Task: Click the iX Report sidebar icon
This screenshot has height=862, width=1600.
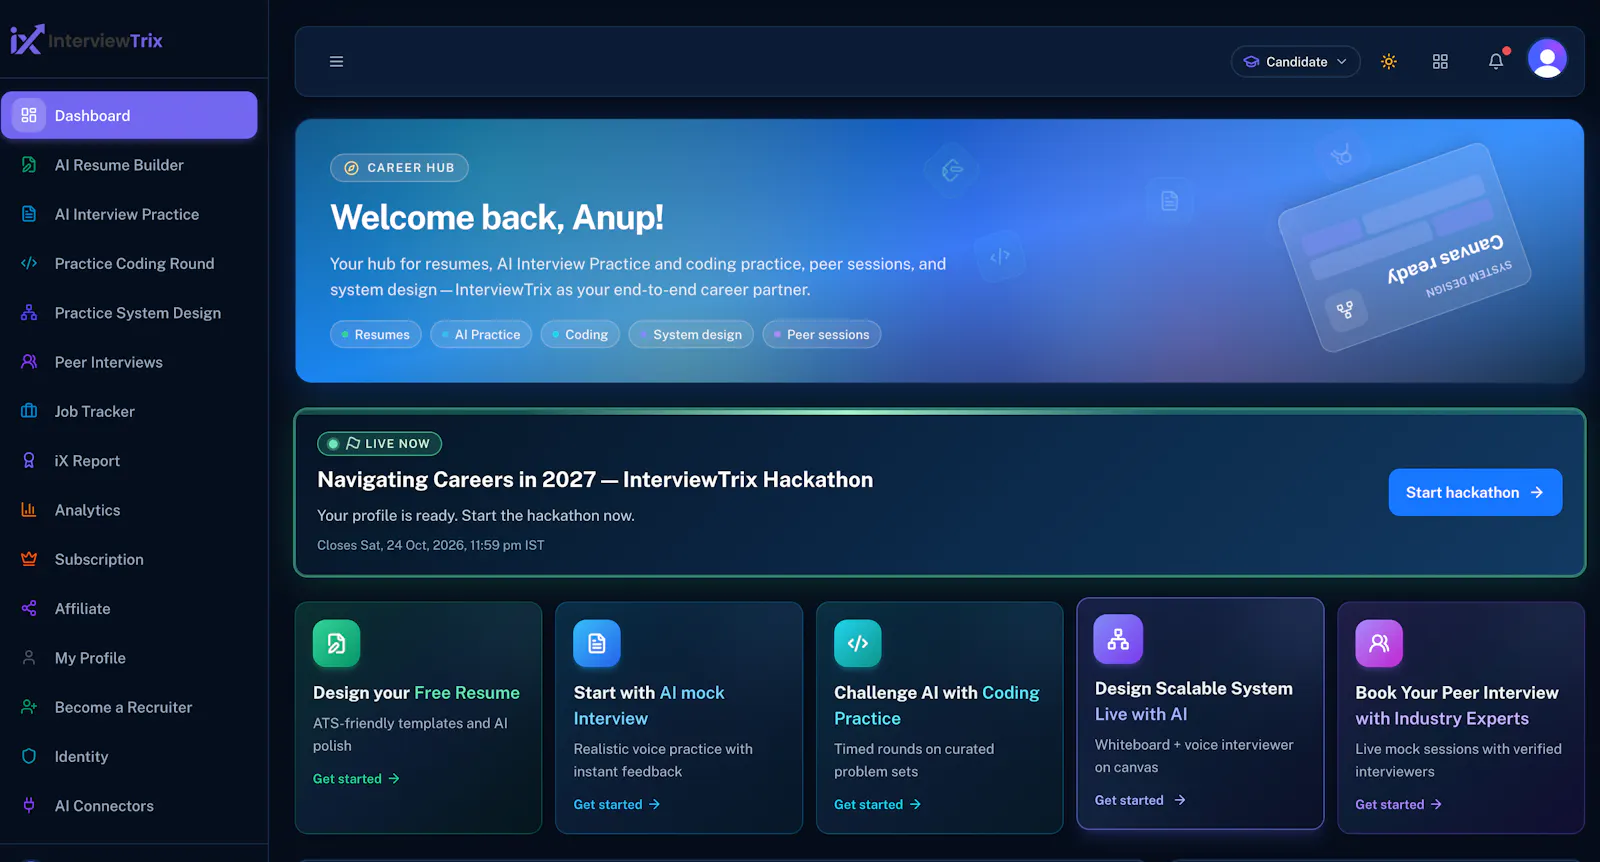Action: [x=29, y=461]
